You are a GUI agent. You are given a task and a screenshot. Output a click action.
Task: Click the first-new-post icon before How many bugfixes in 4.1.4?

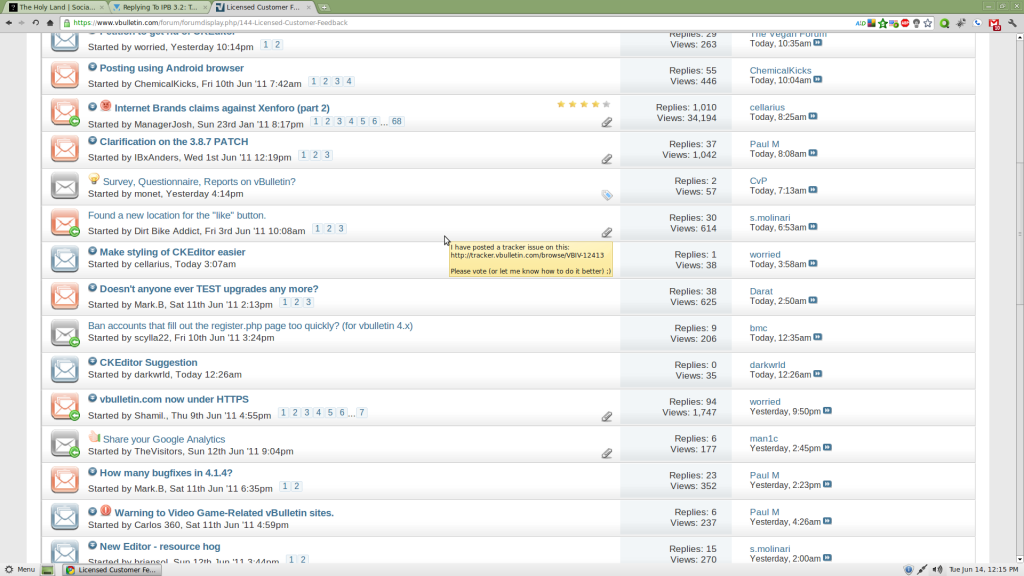pos(92,472)
